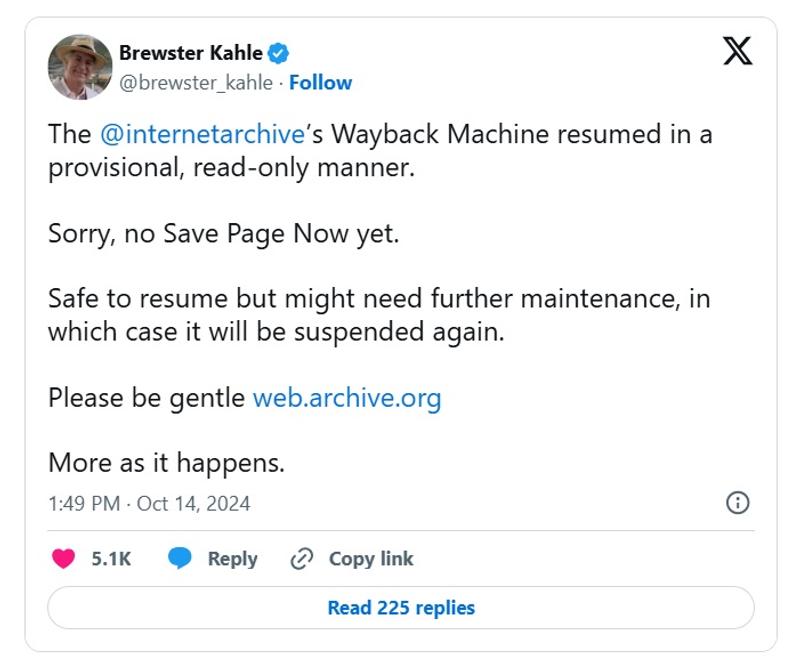The image size is (800, 664).
Task: Click the Copy link text
Action: coord(371,559)
